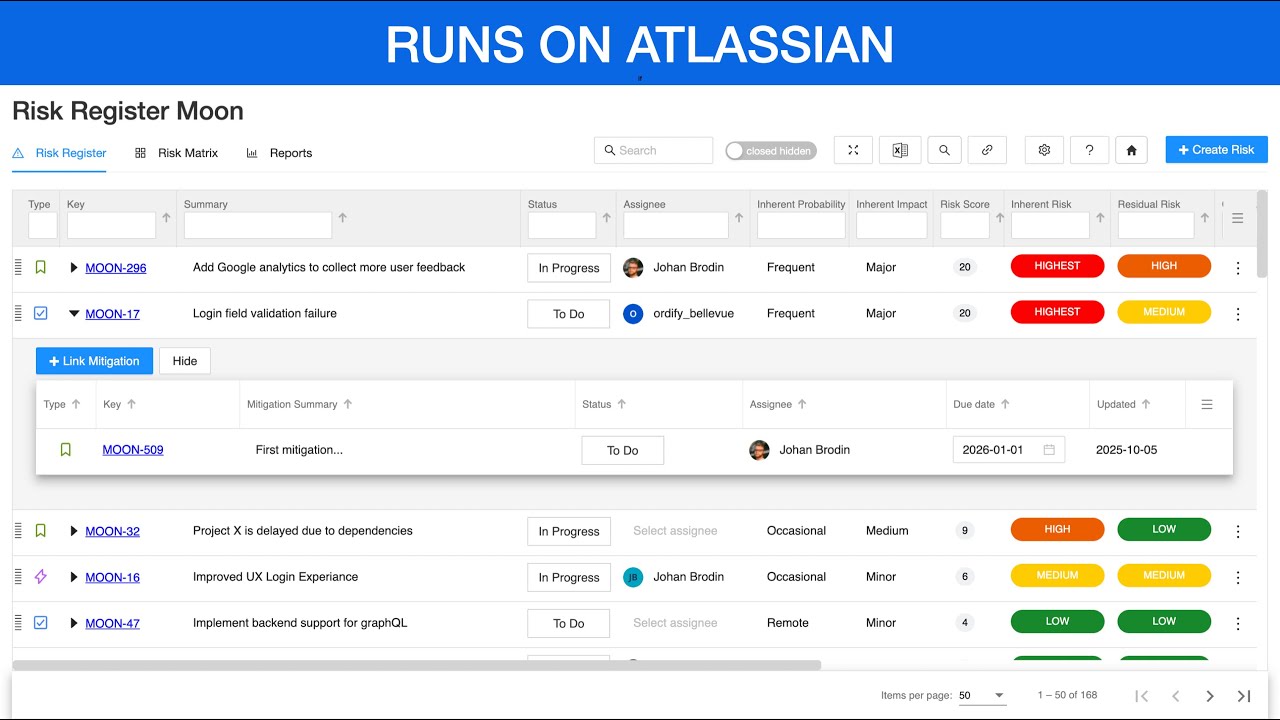Expand the MOON-16 risk row
Image resolution: width=1280 pixels, height=720 pixels.
pyautogui.click(x=74, y=577)
